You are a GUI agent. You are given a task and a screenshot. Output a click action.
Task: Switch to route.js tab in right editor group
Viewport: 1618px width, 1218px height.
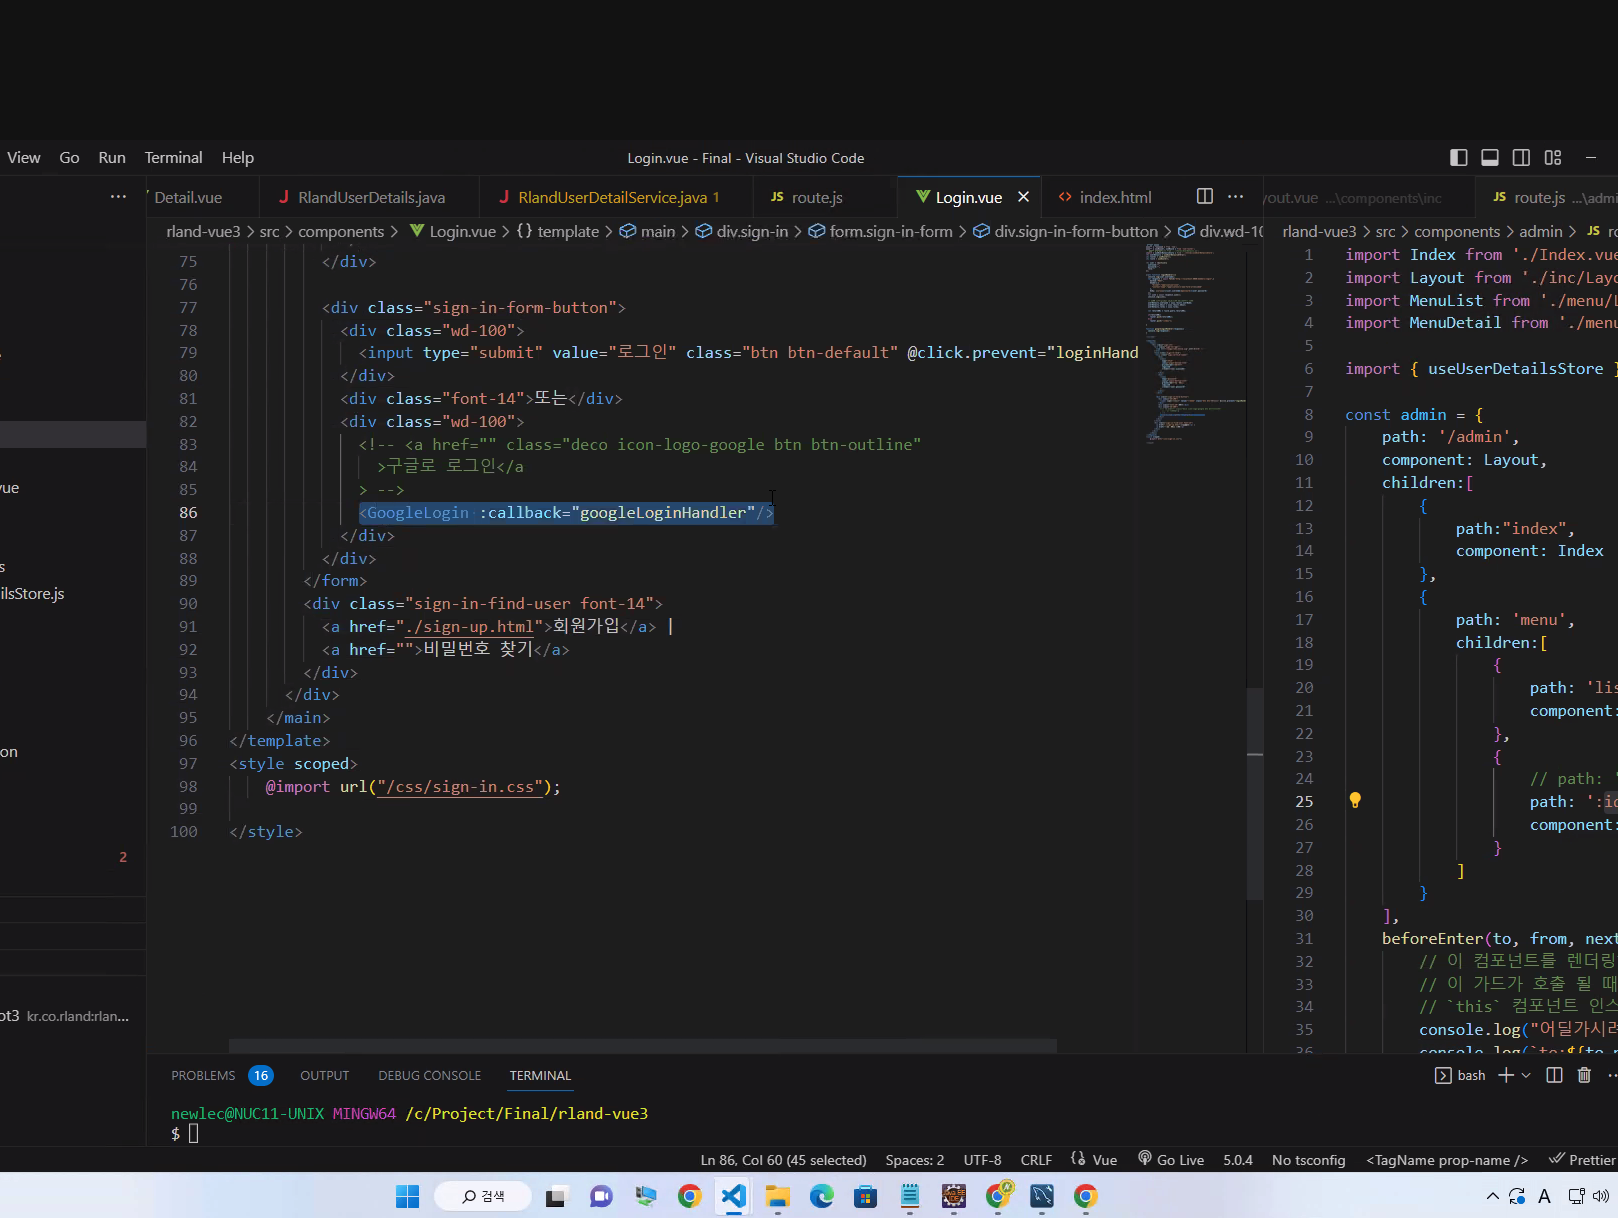click(1548, 197)
